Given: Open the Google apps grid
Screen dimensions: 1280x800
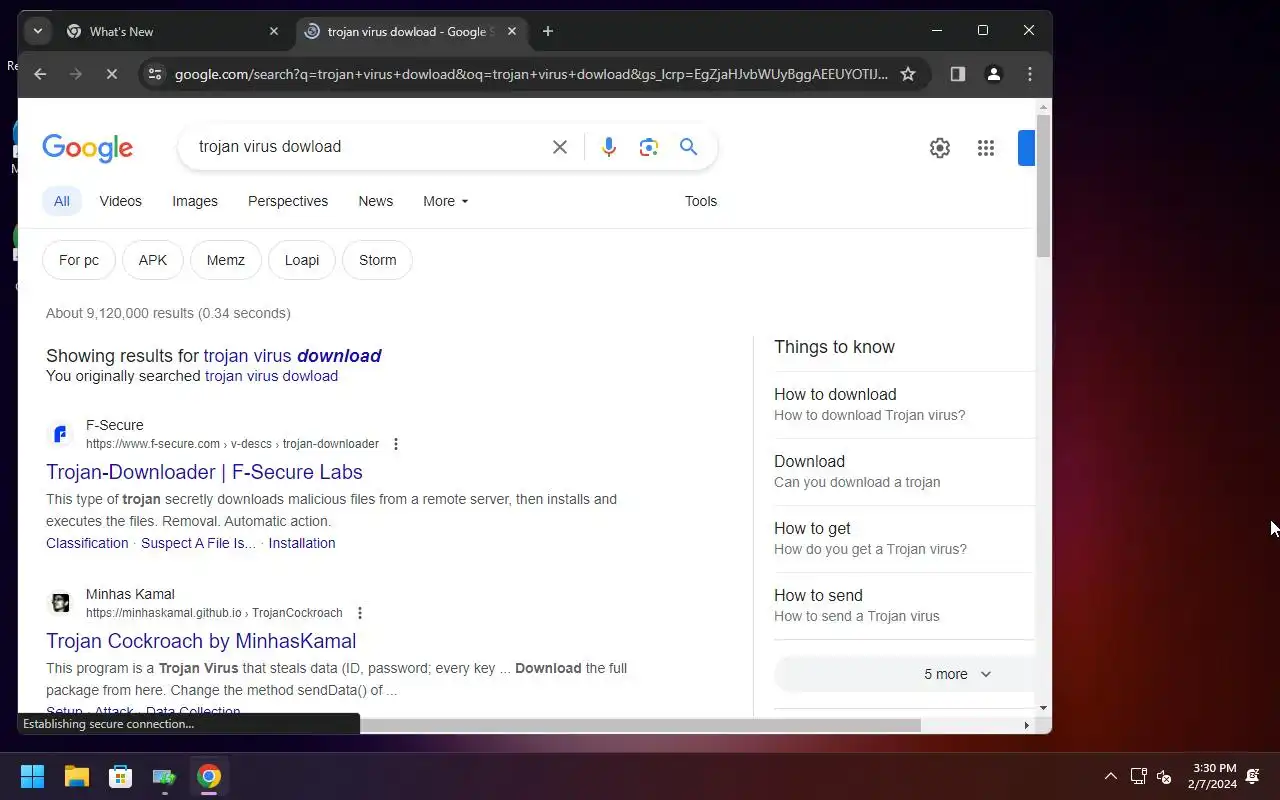Looking at the screenshot, I should click(x=986, y=148).
